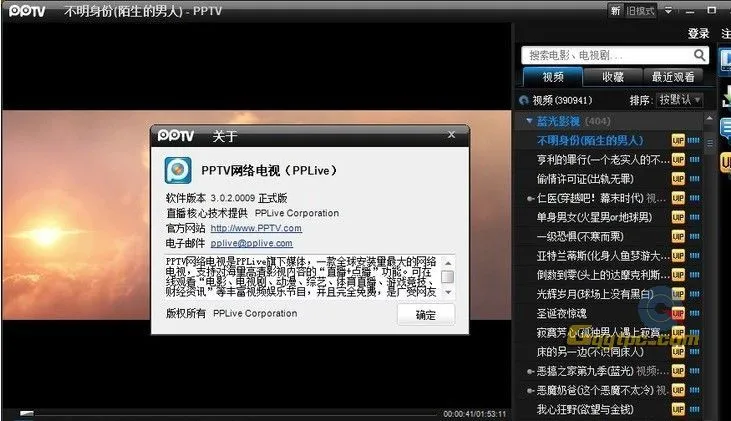
Task: Select 光辉岁月(球场上没有黑白) in the list
Action: pyautogui.click(x=595, y=294)
